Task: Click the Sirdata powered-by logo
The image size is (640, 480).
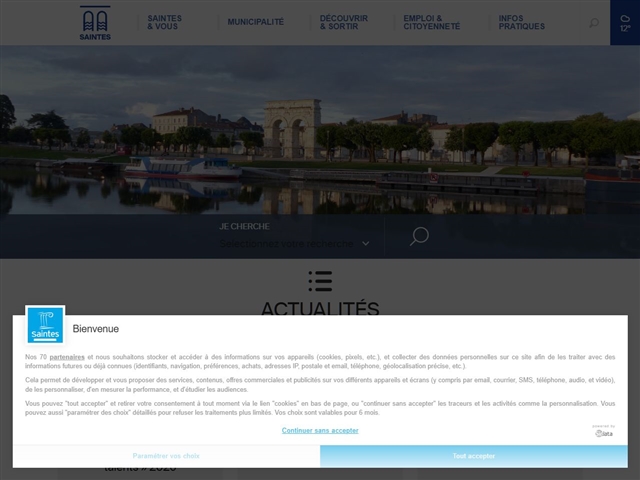Action: [x=603, y=430]
